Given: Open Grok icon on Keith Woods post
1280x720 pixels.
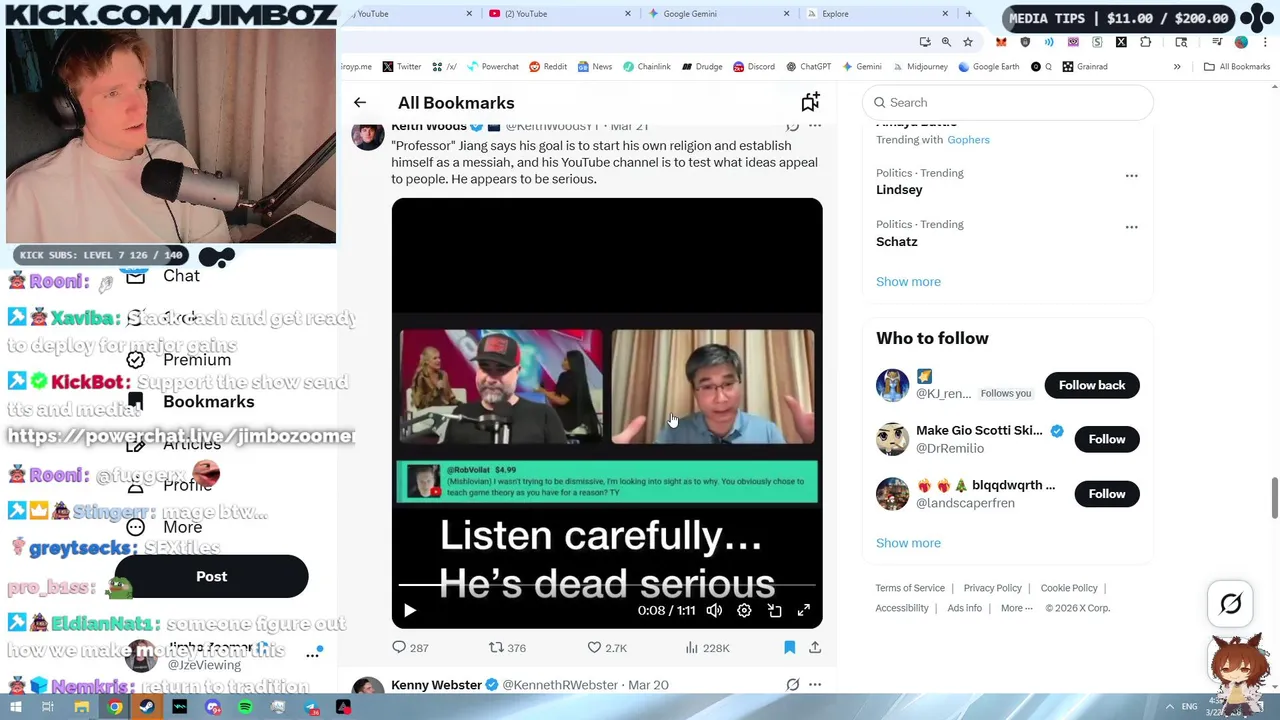Looking at the screenshot, I should (x=792, y=126).
